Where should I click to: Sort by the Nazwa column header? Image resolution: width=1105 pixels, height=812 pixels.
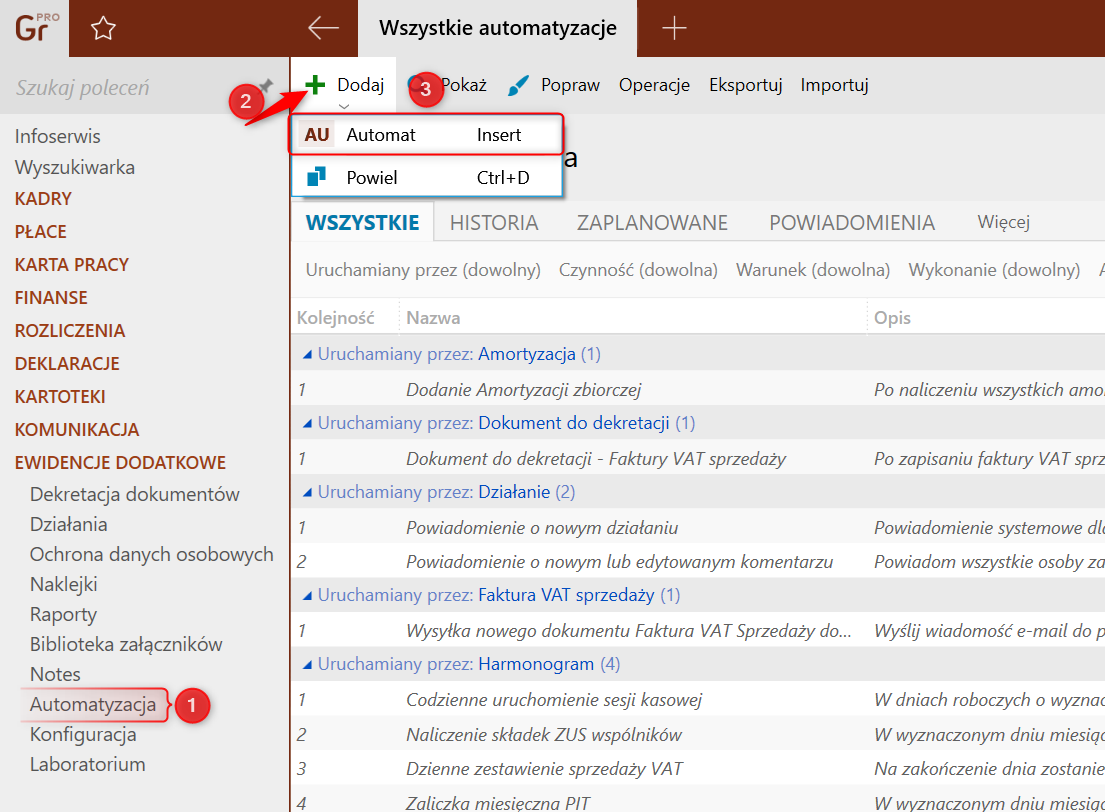[x=433, y=318]
